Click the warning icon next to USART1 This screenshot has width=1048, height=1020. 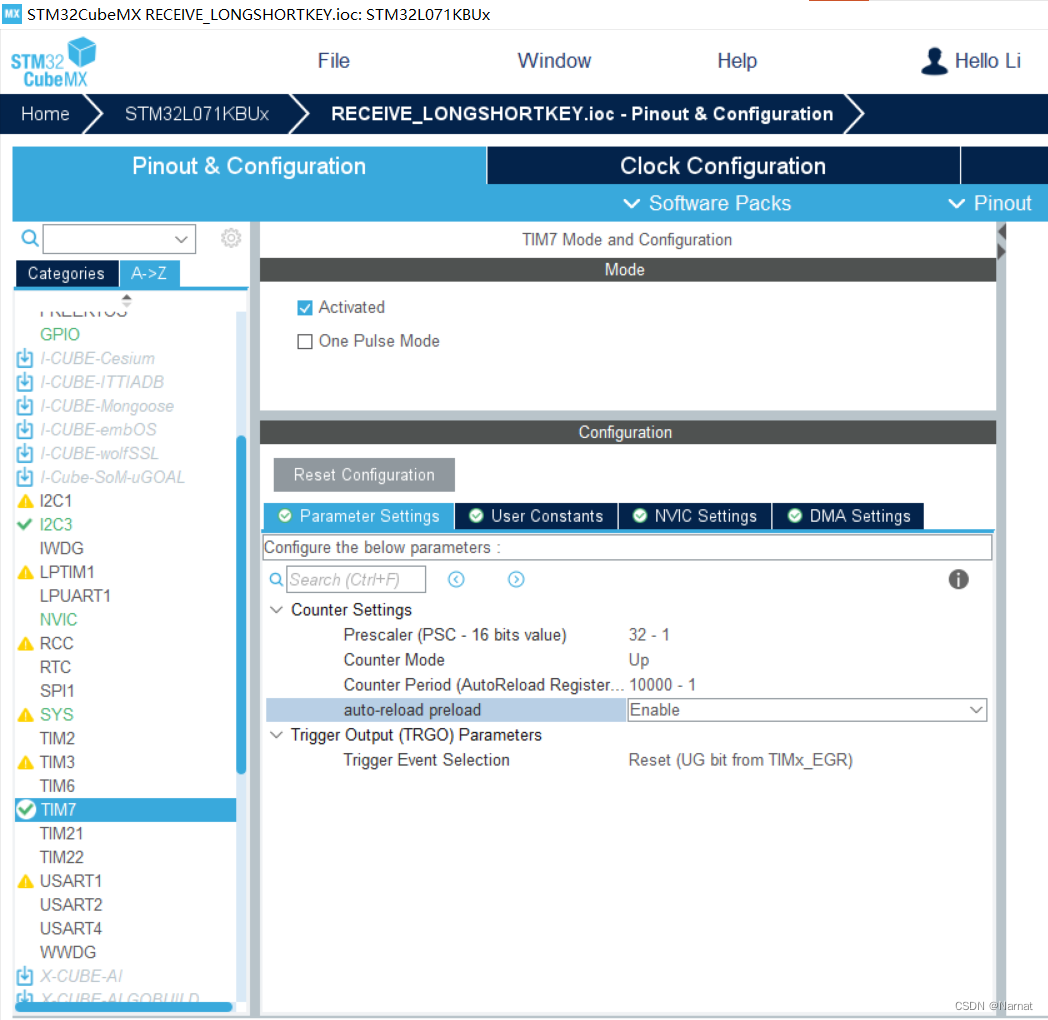[25, 881]
